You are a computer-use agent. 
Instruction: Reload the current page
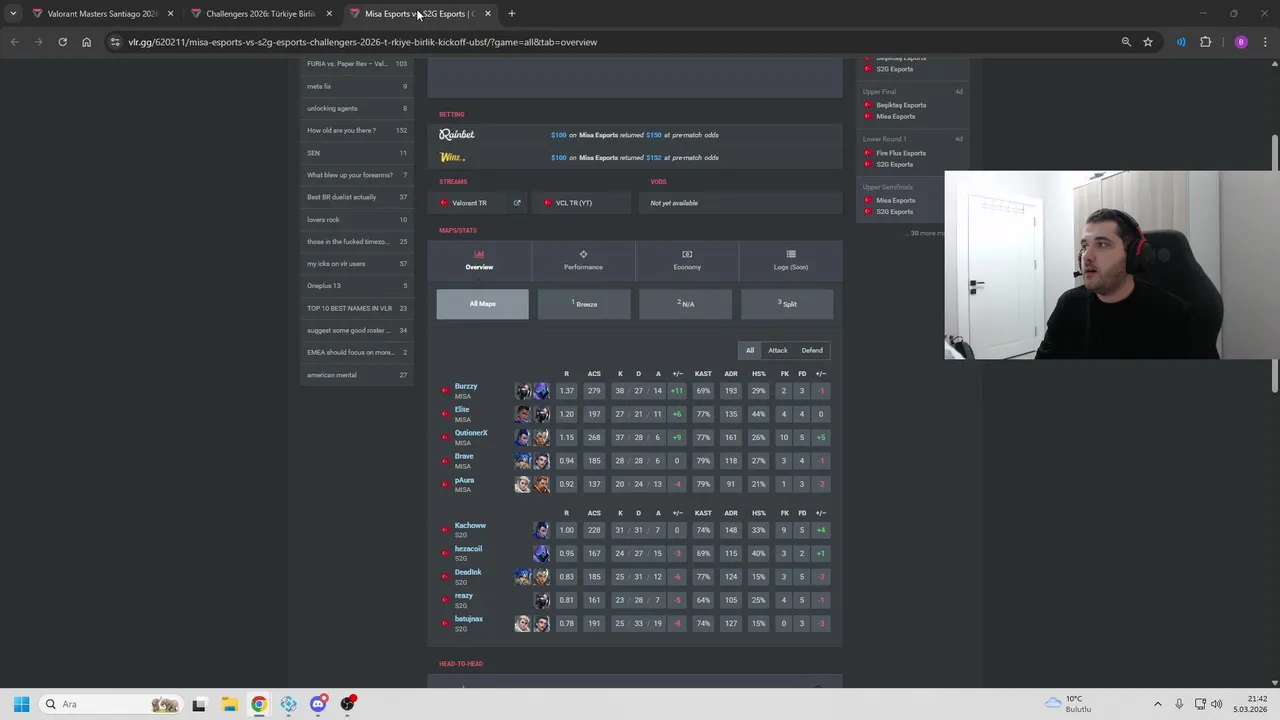pyautogui.click(x=62, y=42)
